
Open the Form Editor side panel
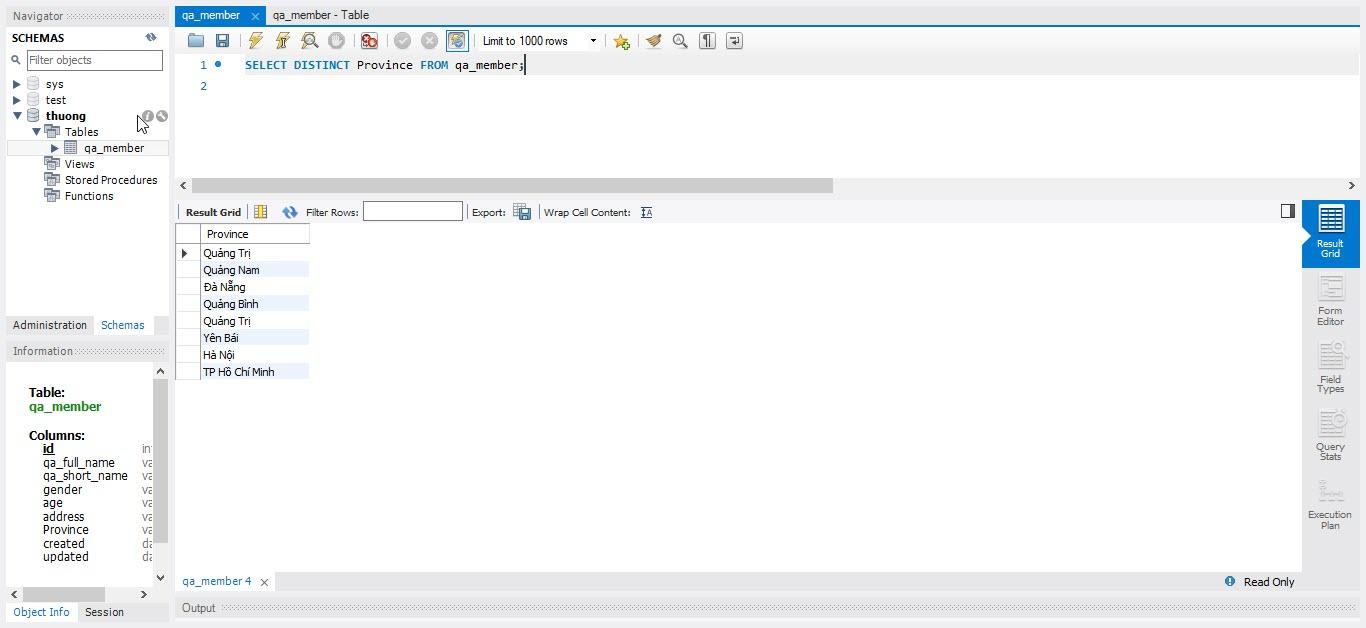pyautogui.click(x=1330, y=299)
